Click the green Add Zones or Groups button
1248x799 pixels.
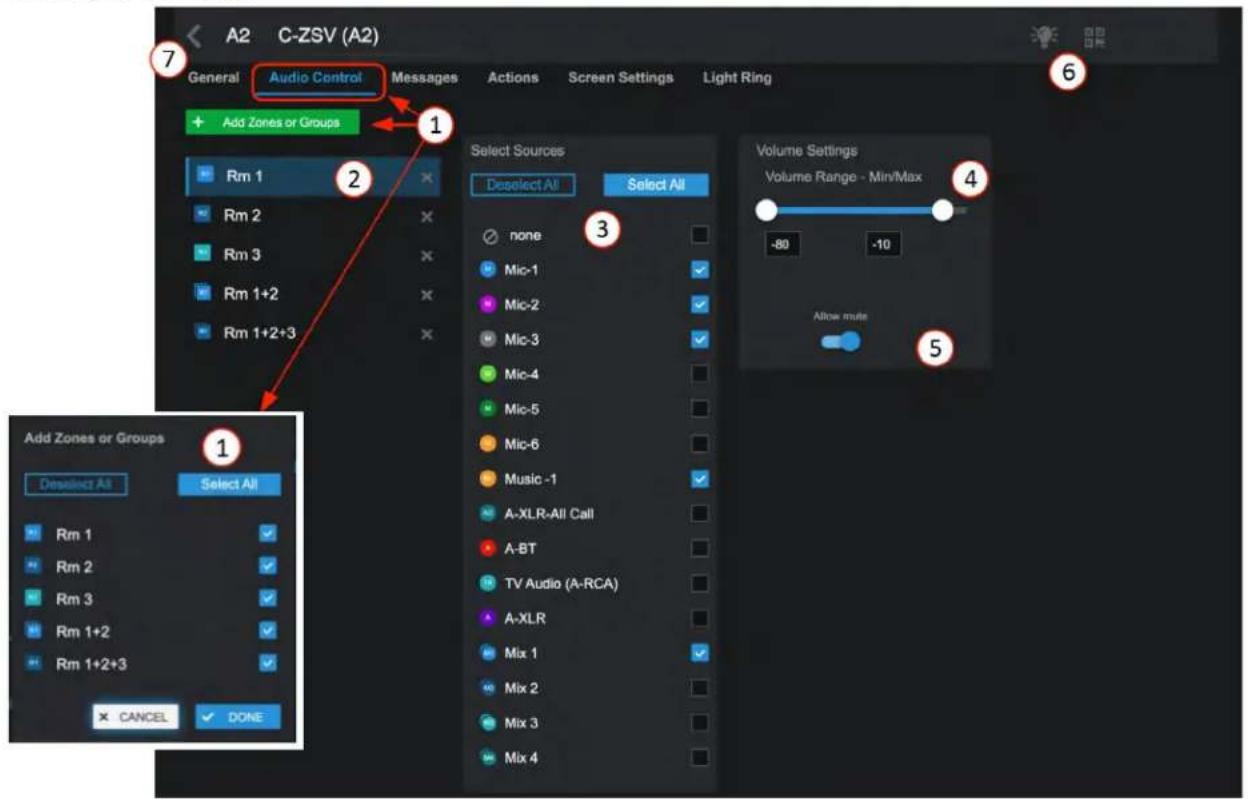point(272,123)
